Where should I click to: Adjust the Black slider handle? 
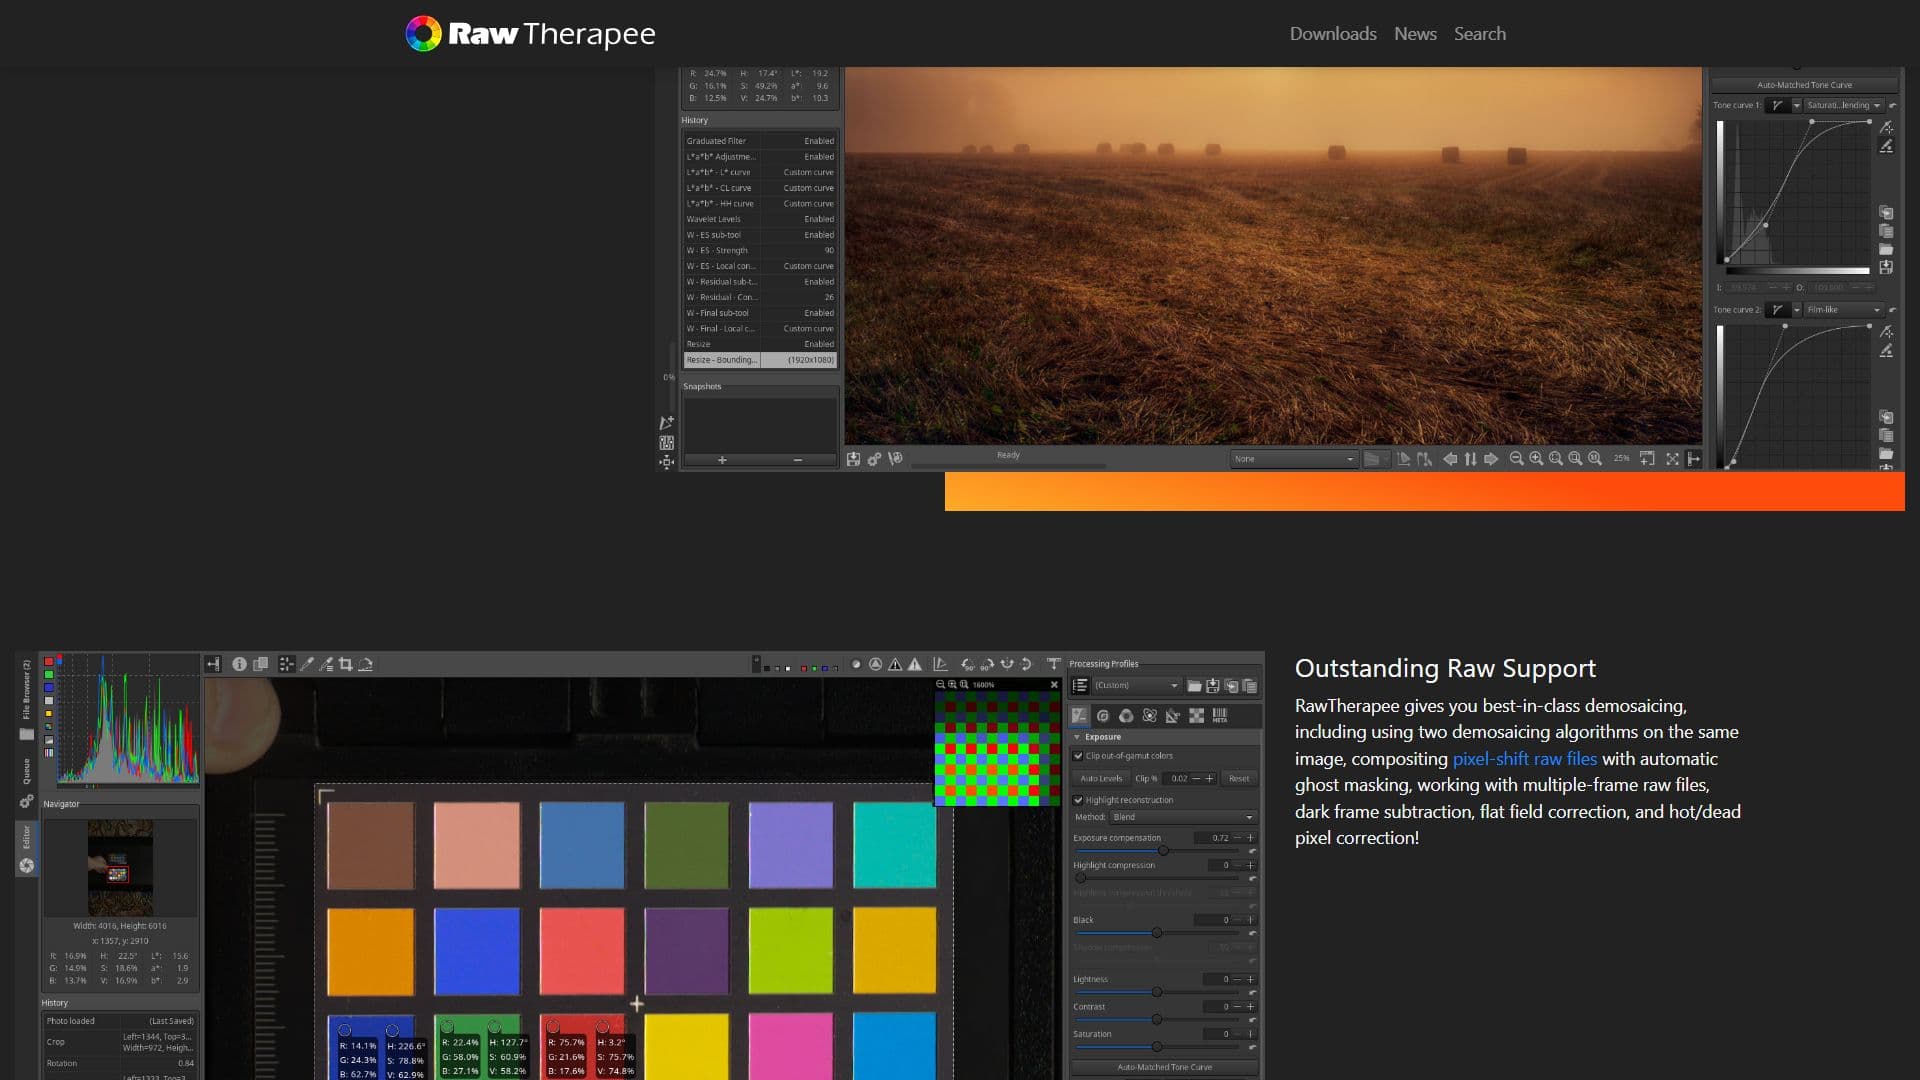point(1157,932)
